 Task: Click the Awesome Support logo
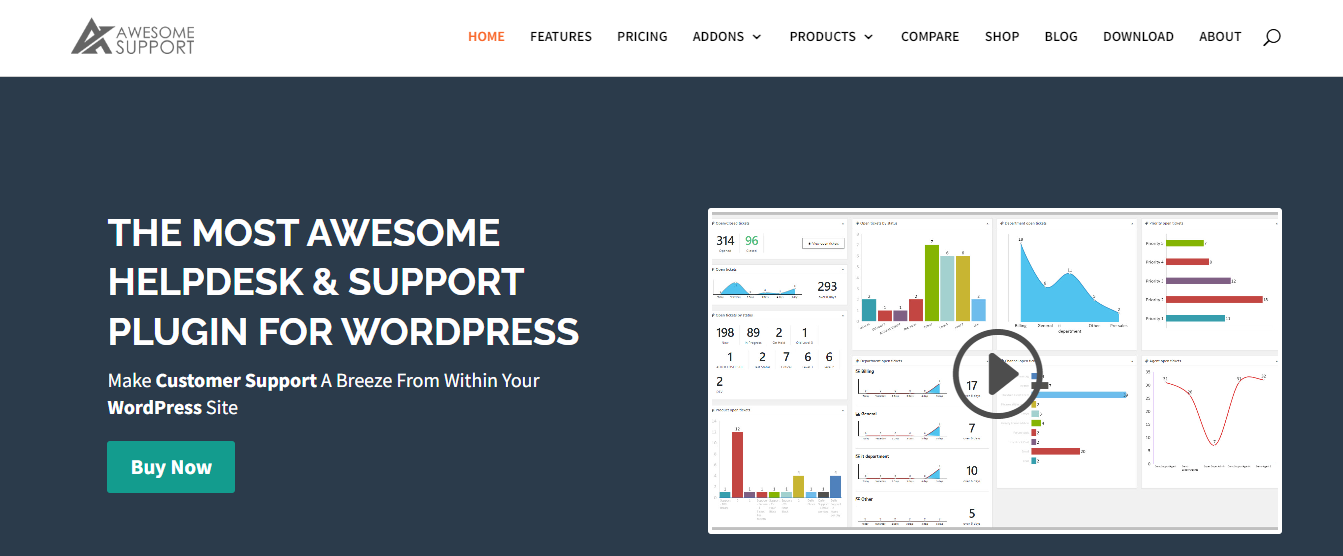tap(133, 36)
